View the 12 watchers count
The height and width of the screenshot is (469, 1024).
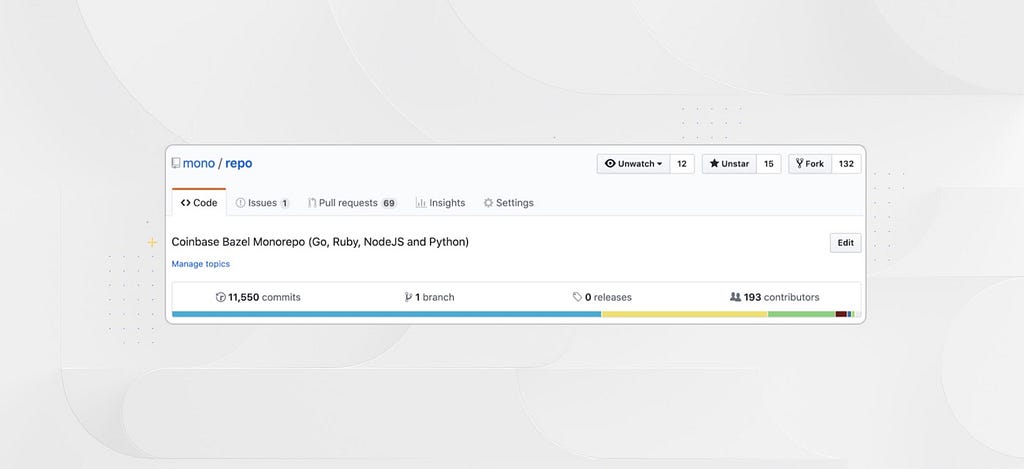682,164
